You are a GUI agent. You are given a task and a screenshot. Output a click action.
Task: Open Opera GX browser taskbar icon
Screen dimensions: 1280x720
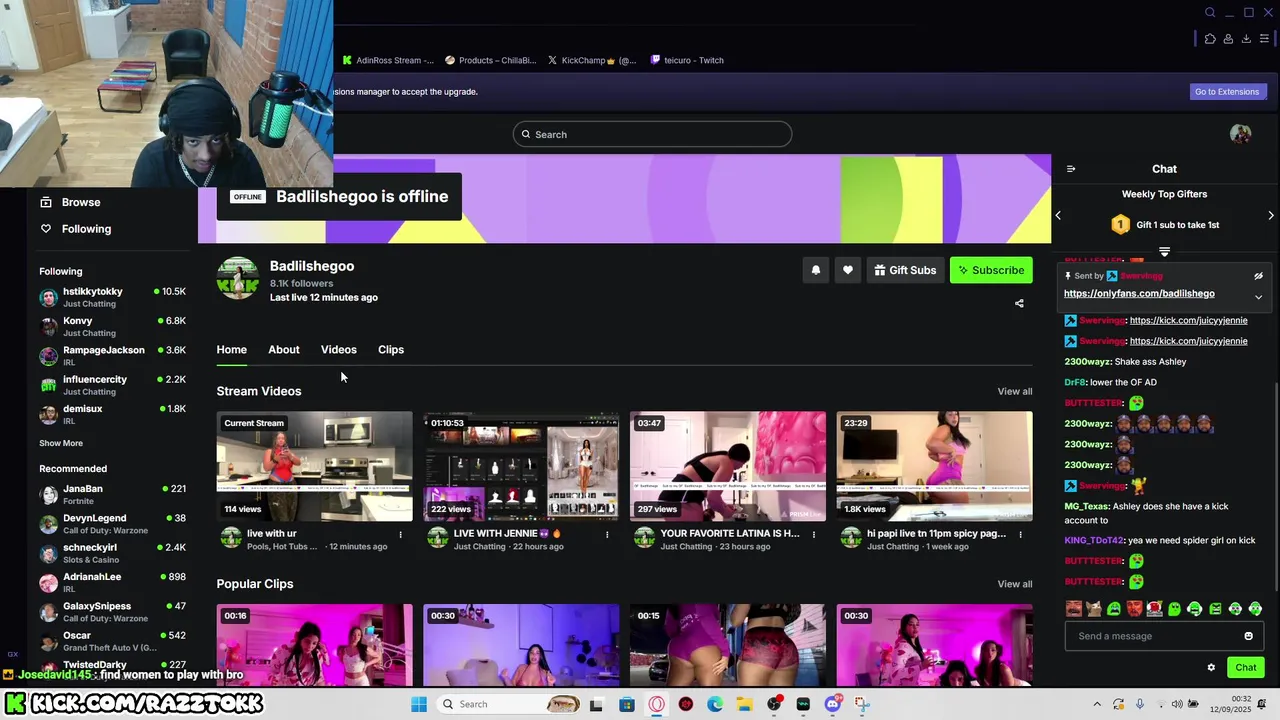656,704
